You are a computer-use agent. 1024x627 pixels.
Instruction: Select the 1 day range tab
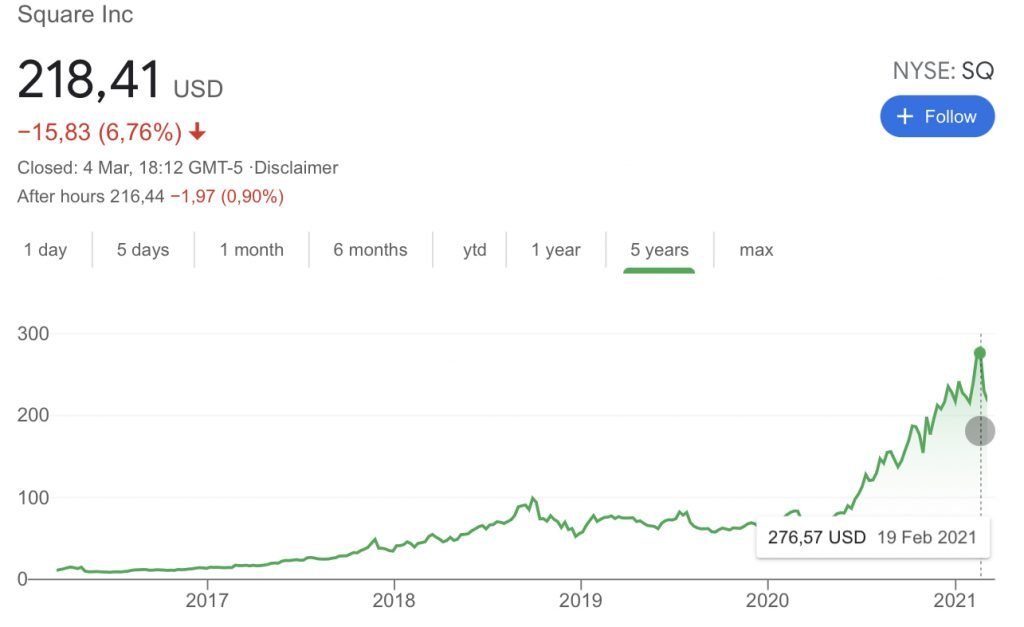click(x=45, y=250)
